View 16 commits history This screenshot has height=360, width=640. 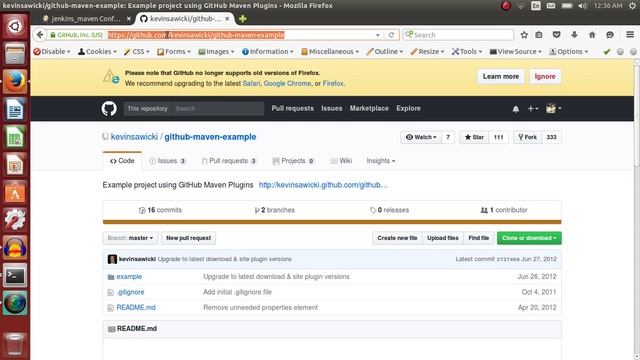coord(160,210)
